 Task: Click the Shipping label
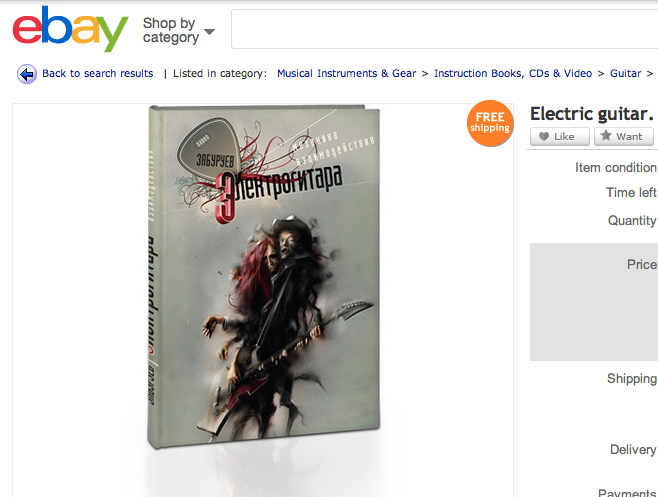632,379
